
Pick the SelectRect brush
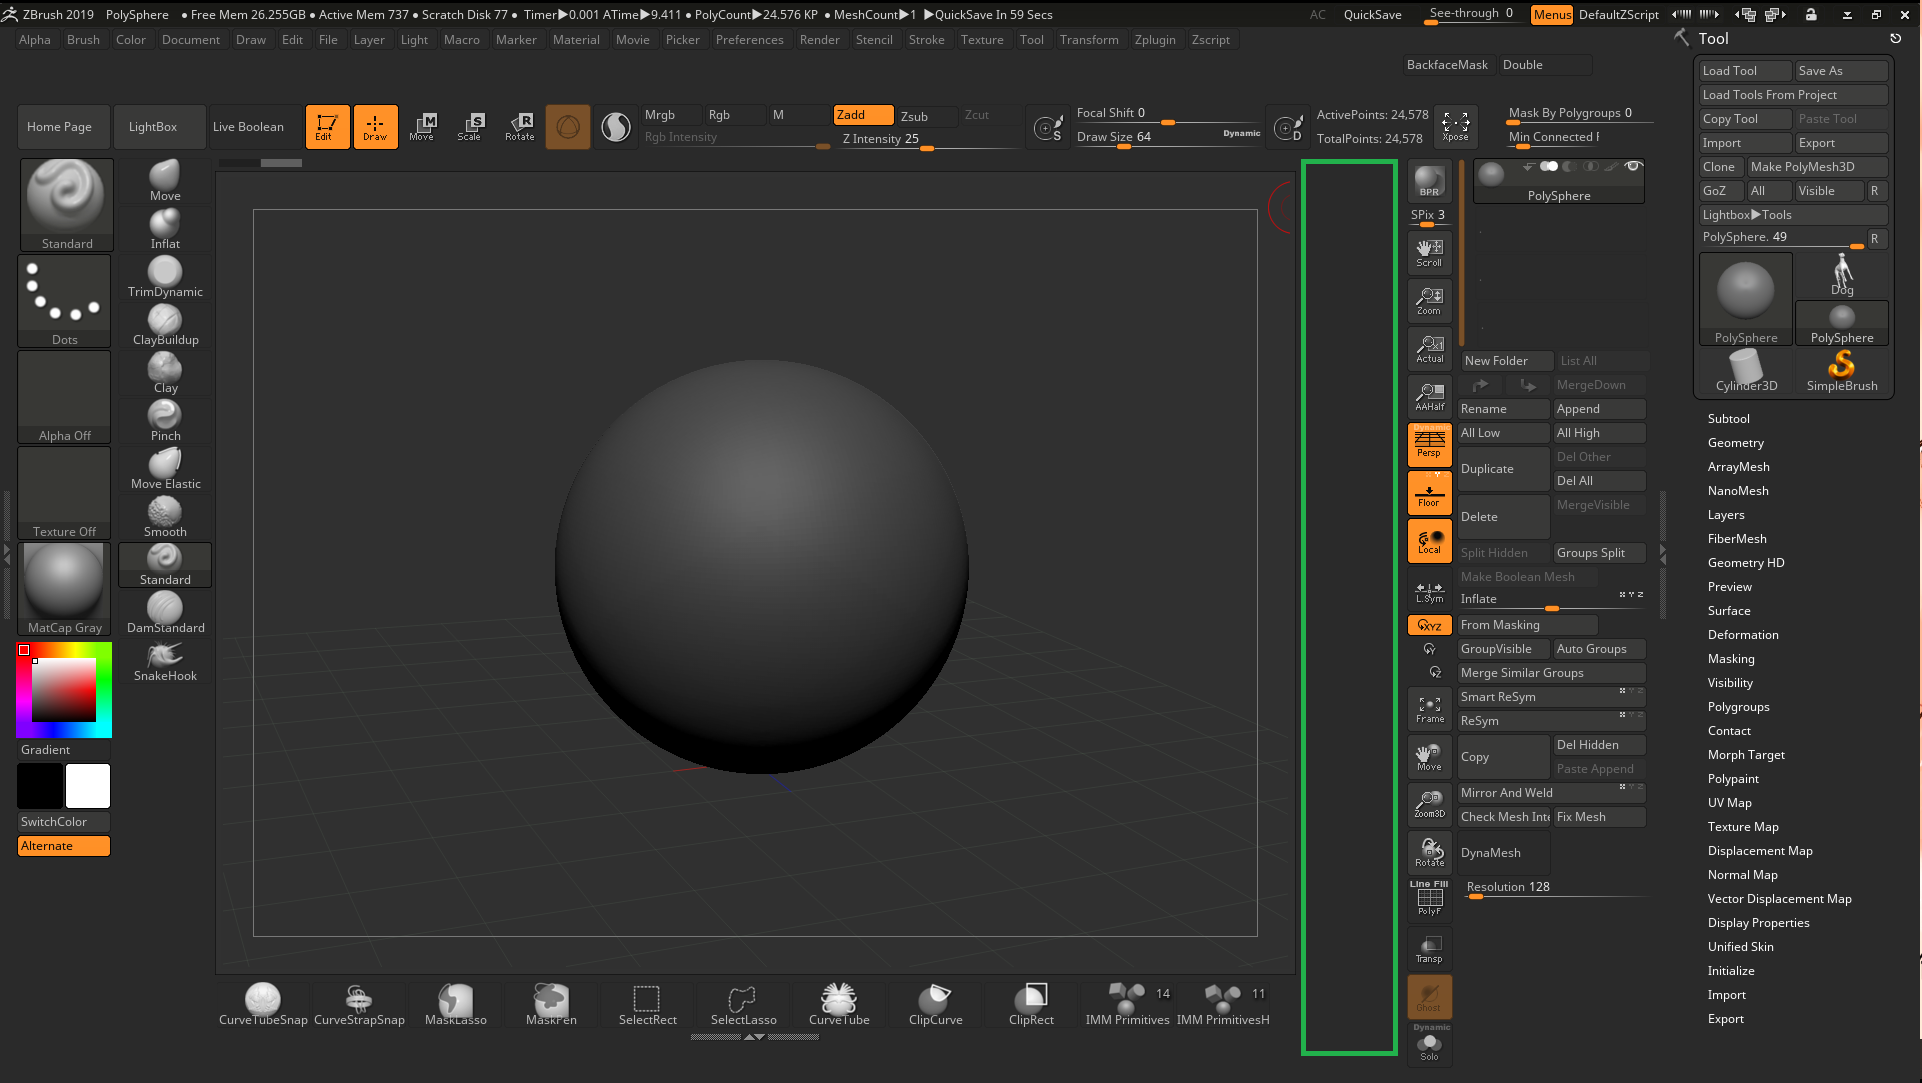647,1004
